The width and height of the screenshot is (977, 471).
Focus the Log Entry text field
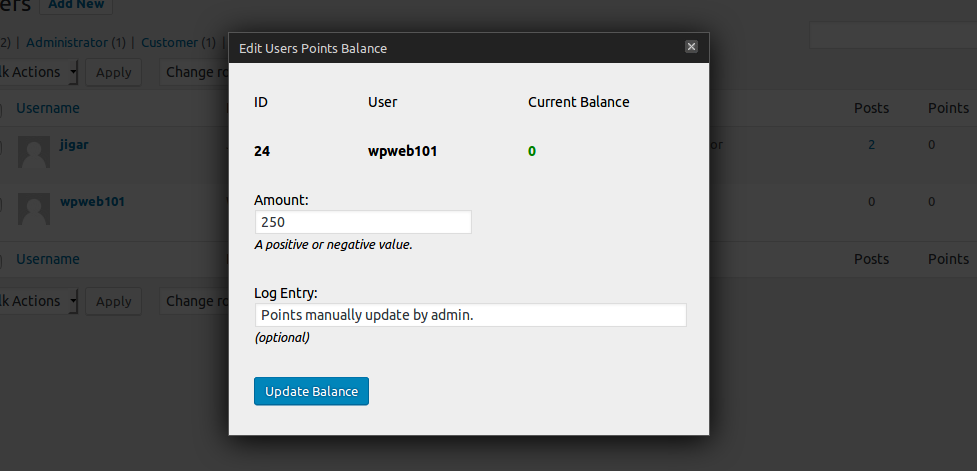pyautogui.click(x=470, y=315)
